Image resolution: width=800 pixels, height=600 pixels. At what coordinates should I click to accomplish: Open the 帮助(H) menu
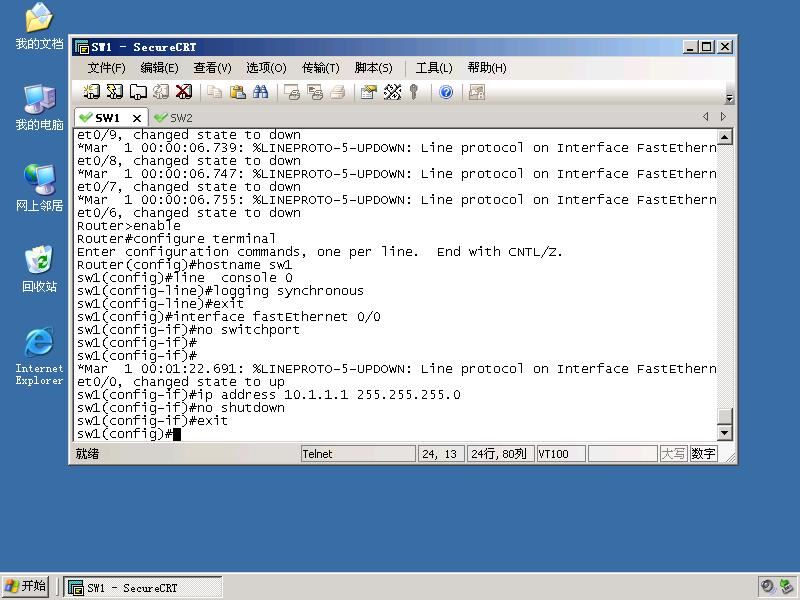(x=487, y=68)
